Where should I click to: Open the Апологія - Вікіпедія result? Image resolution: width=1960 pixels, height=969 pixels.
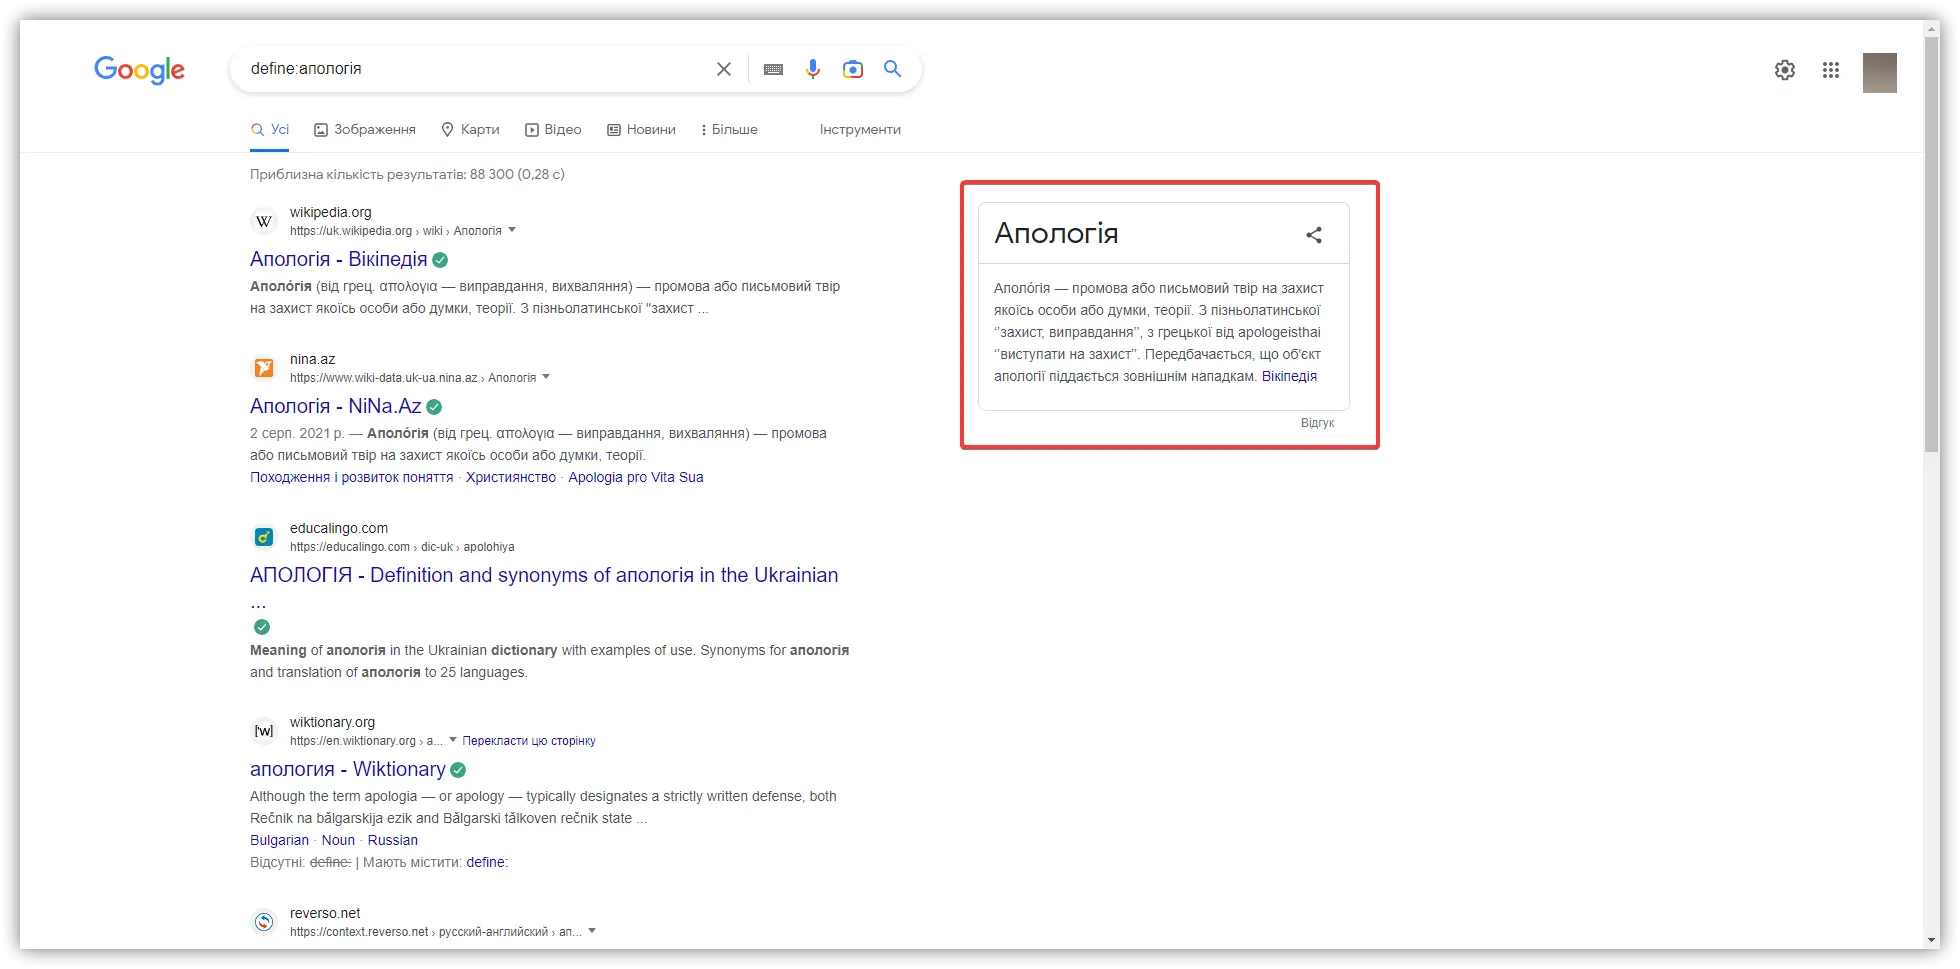(x=338, y=259)
